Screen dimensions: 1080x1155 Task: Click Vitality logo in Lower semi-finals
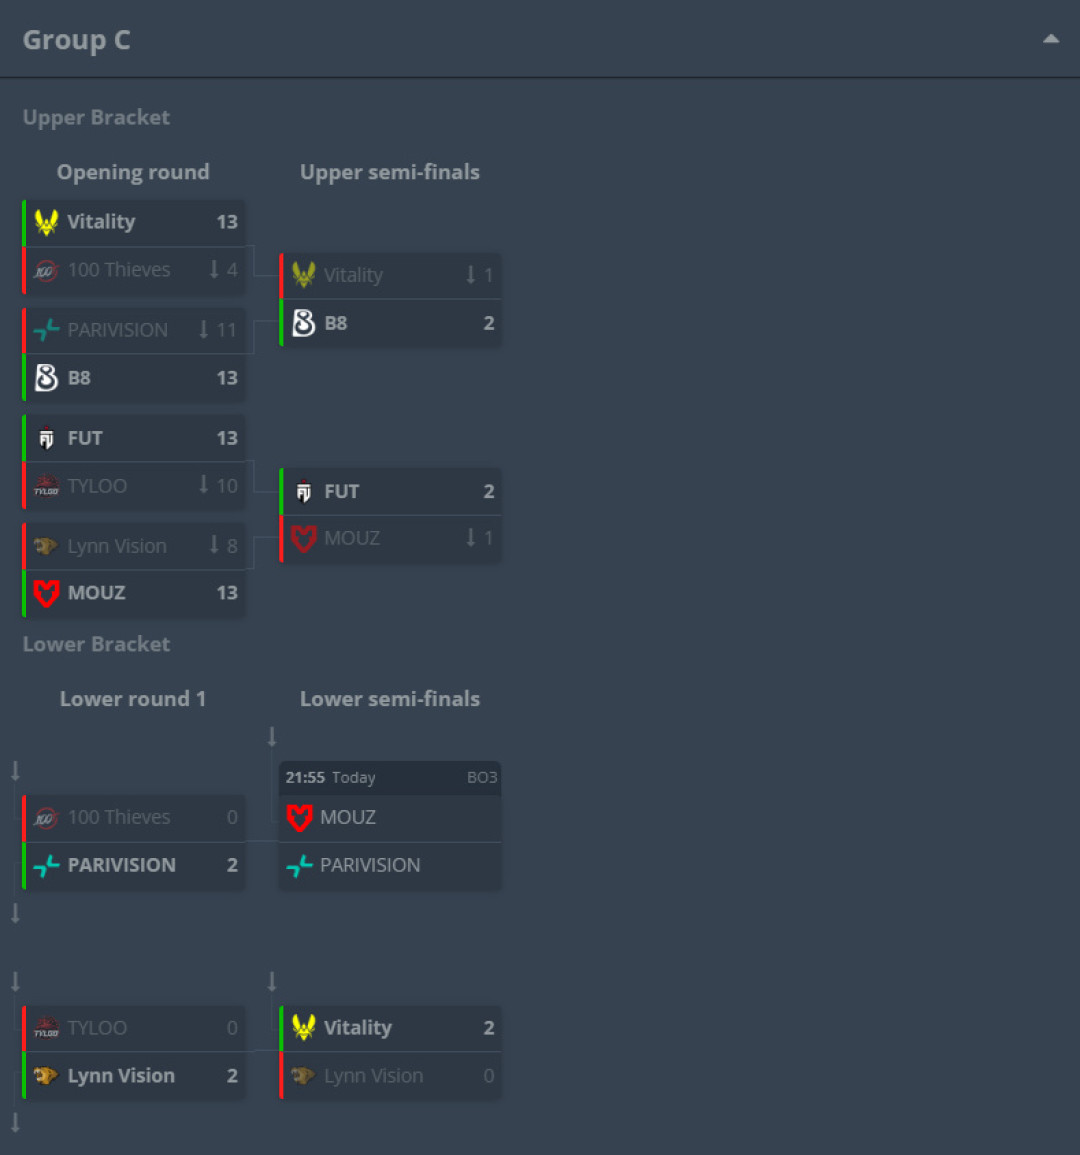tap(304, 1028)
